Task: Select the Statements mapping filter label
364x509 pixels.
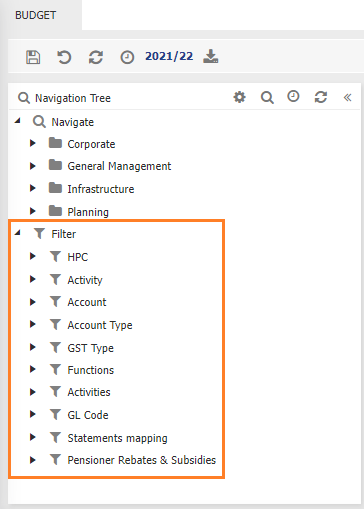Action: (117, 438)
